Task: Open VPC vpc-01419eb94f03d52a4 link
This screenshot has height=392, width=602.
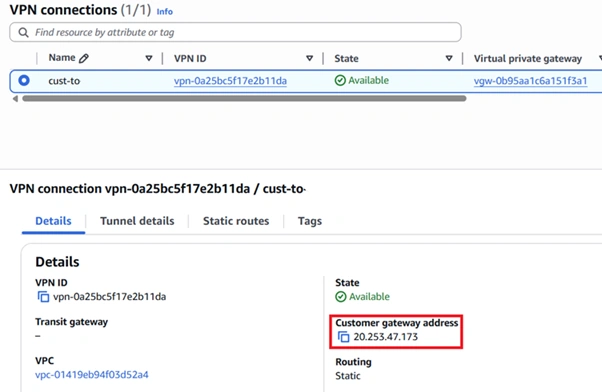Action: [92, 375]
